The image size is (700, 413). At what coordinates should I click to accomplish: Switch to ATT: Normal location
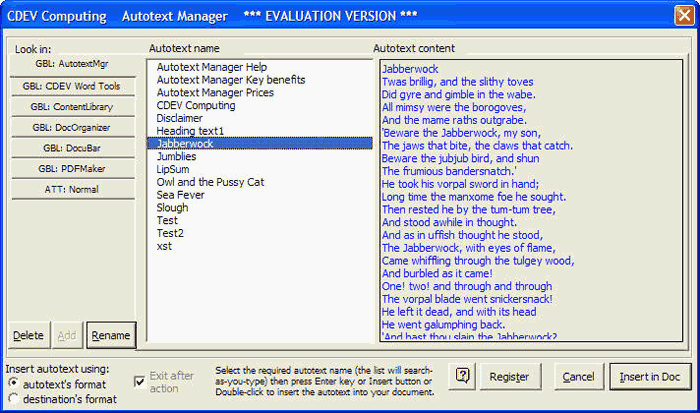click(72, 189)
